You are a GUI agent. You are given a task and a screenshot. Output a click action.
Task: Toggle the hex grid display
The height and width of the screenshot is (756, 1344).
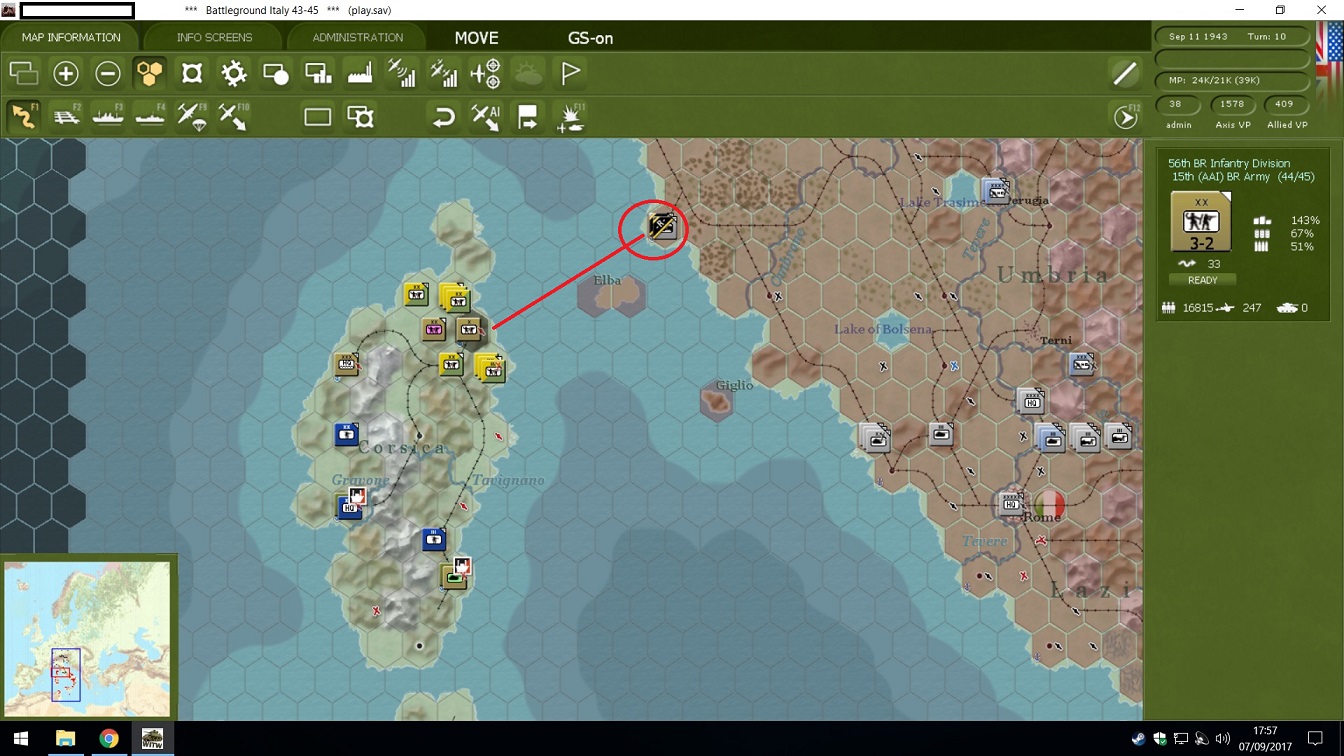(x=150, y=73)
